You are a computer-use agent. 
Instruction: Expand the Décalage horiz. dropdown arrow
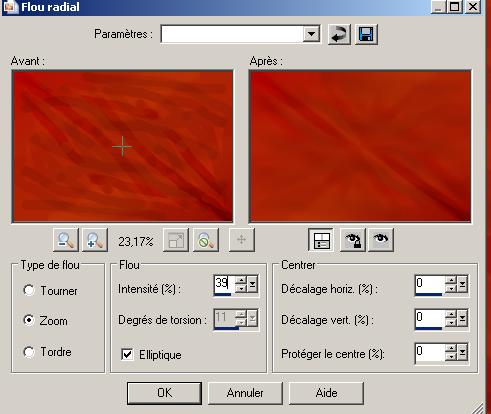tap(462, 284)
